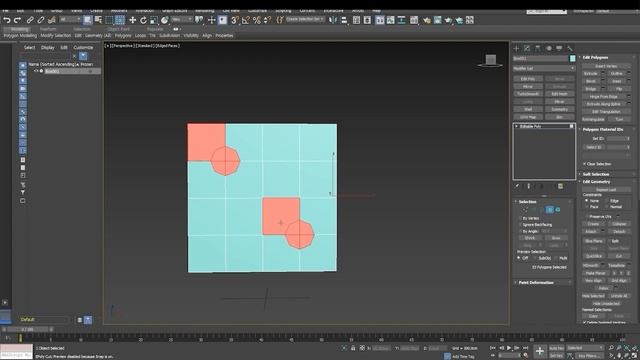The image size is (640, 360).
Task: Collapse the Edit Geometry rollout
Action: click(x=596, y=182)
